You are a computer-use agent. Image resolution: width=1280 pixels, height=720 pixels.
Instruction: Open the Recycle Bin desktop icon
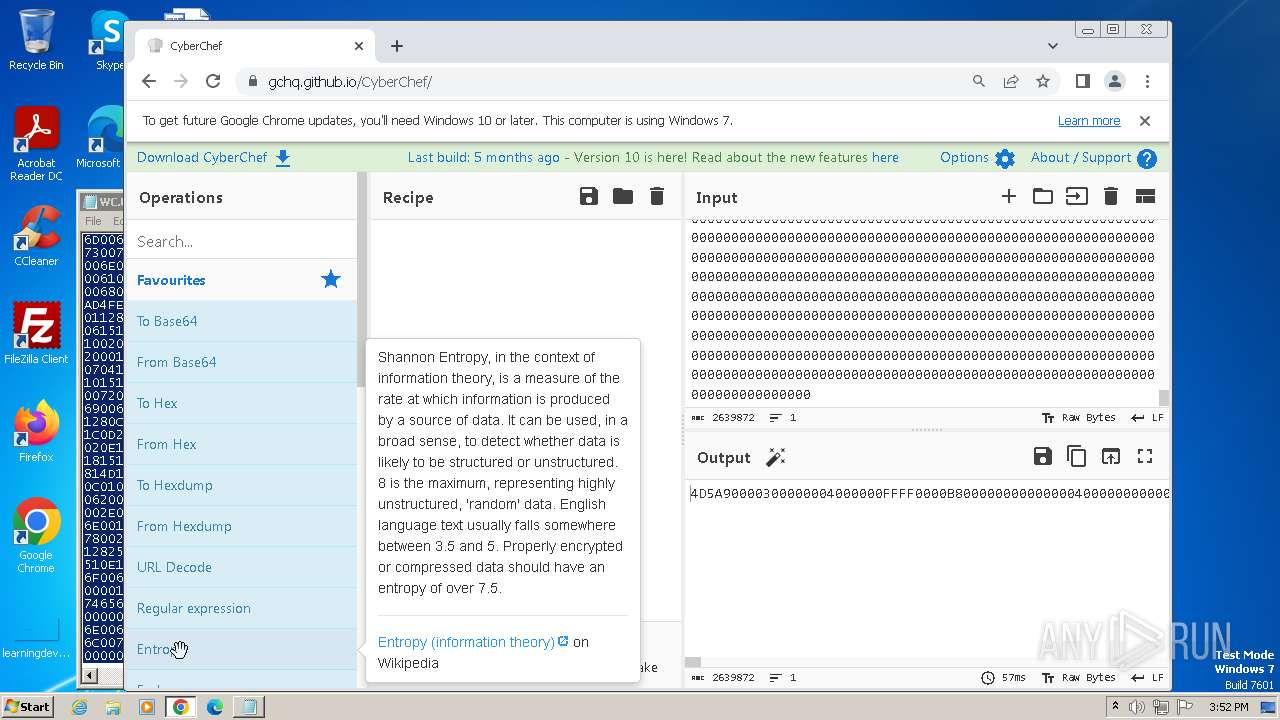[x=36, y=40]
